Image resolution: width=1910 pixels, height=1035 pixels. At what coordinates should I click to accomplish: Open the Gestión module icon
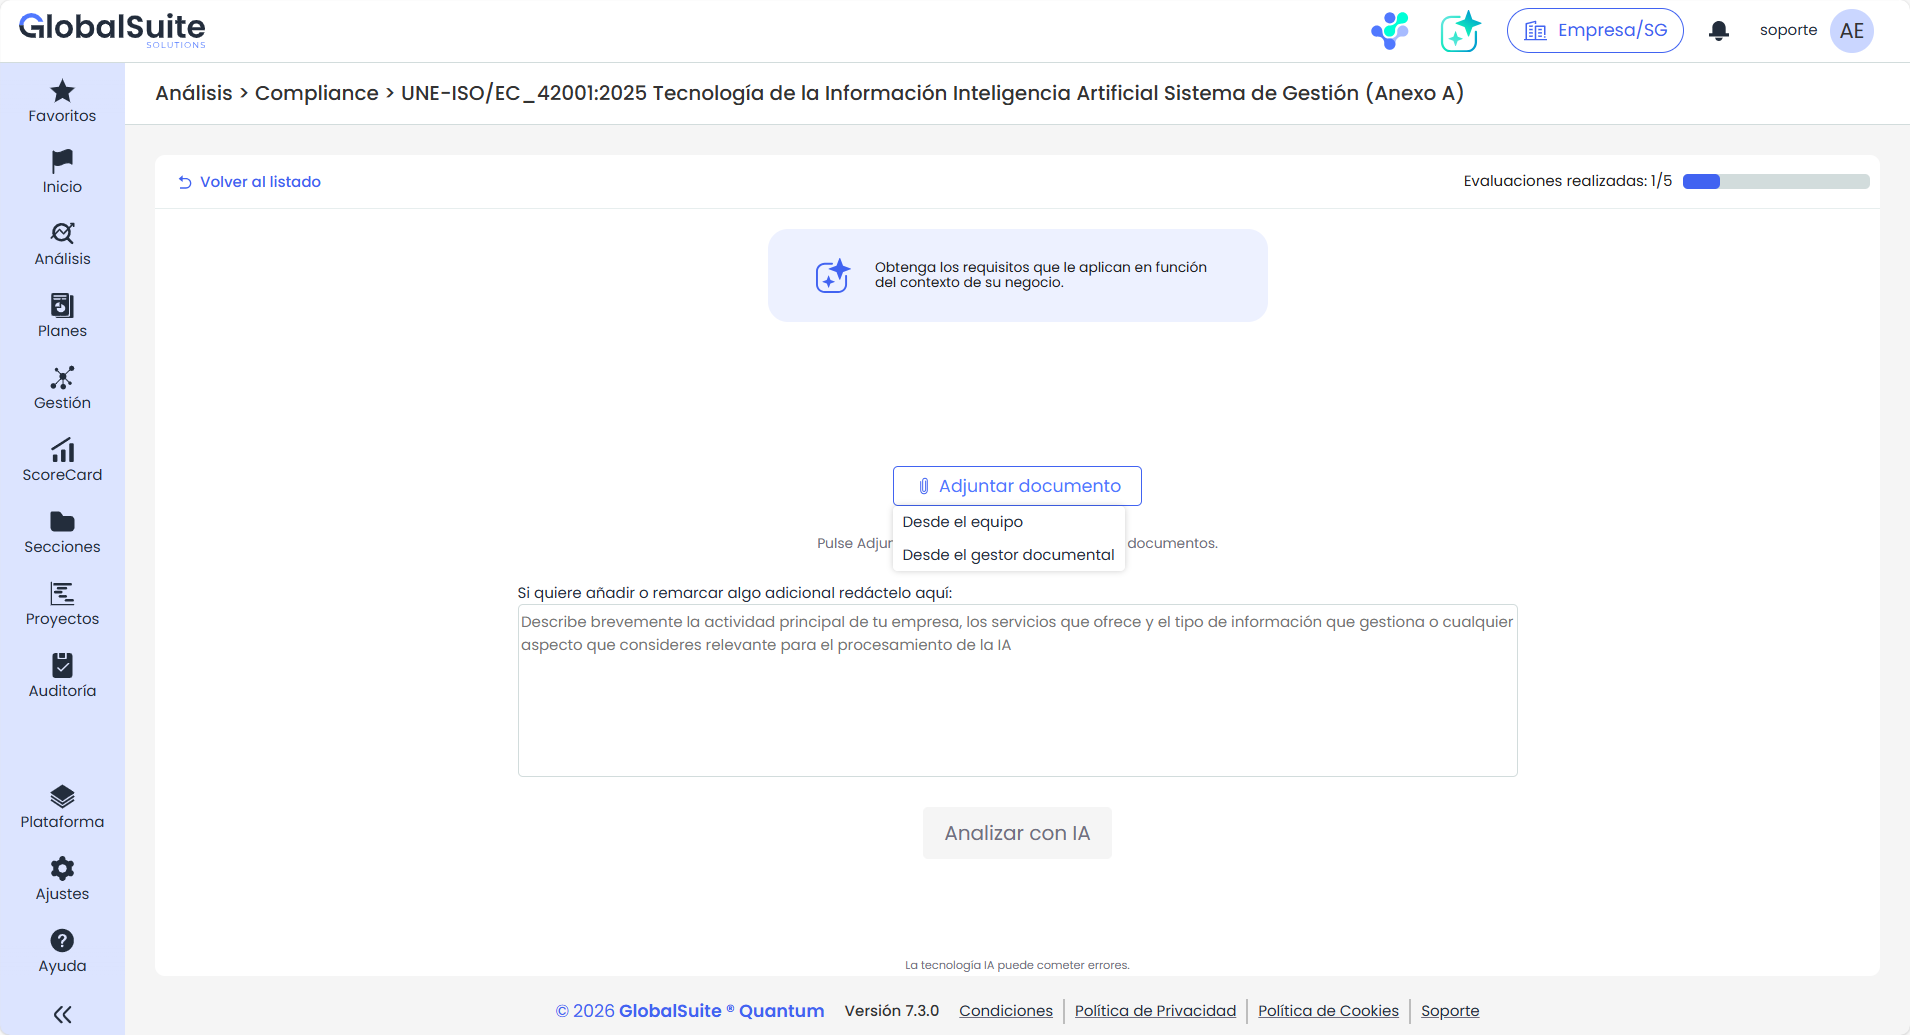click(x=62, y=378)
